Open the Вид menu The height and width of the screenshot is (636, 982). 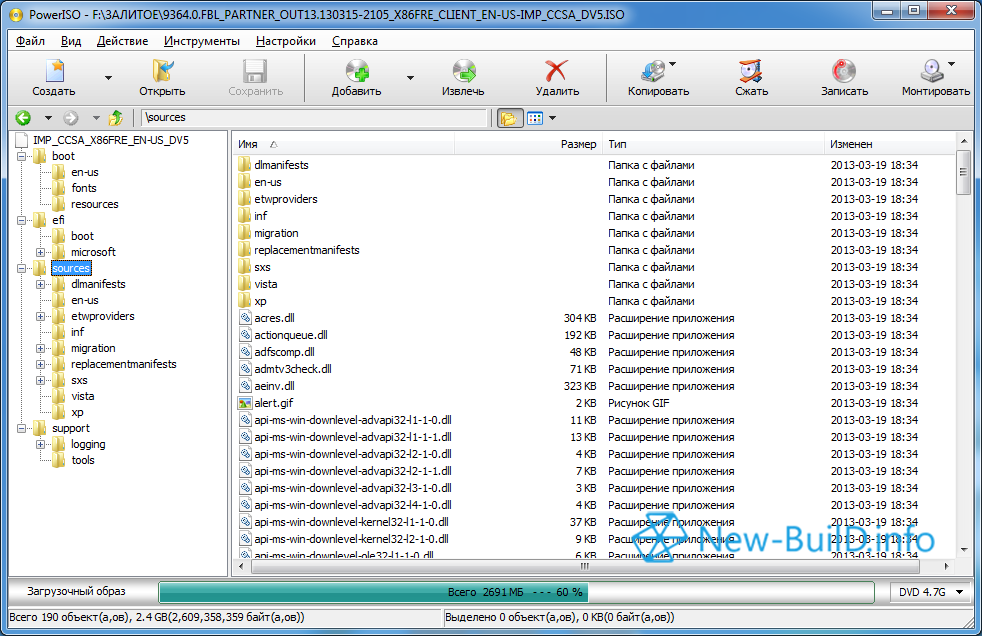coord(71,41)
